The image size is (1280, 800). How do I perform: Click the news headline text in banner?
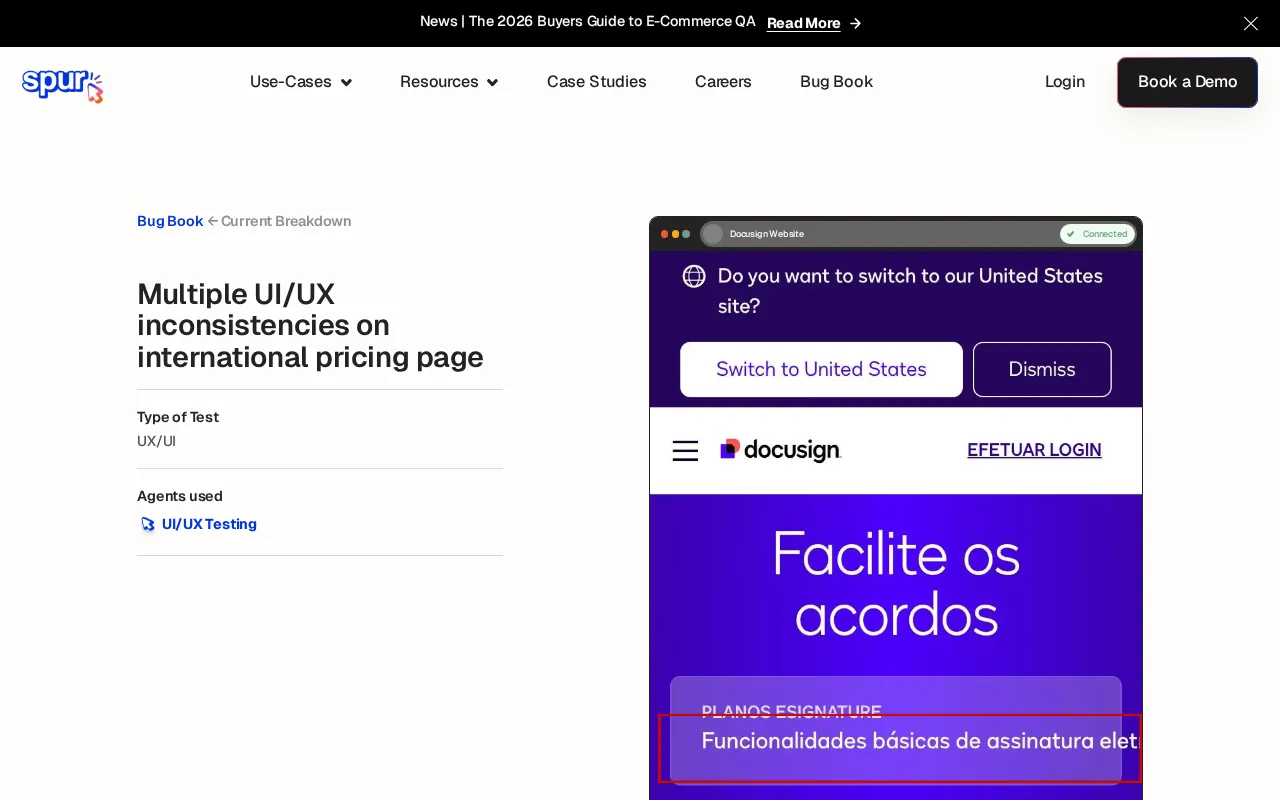pos(588,21)
